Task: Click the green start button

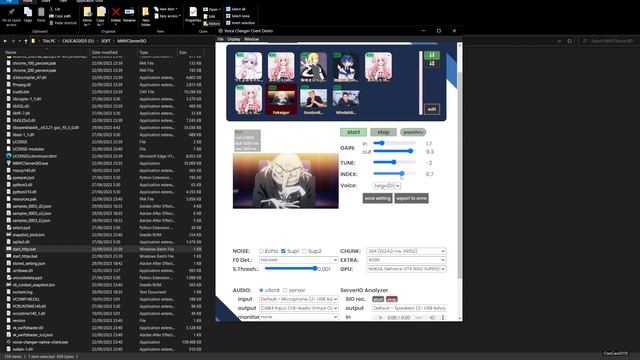Action: (x=353, y=132)
